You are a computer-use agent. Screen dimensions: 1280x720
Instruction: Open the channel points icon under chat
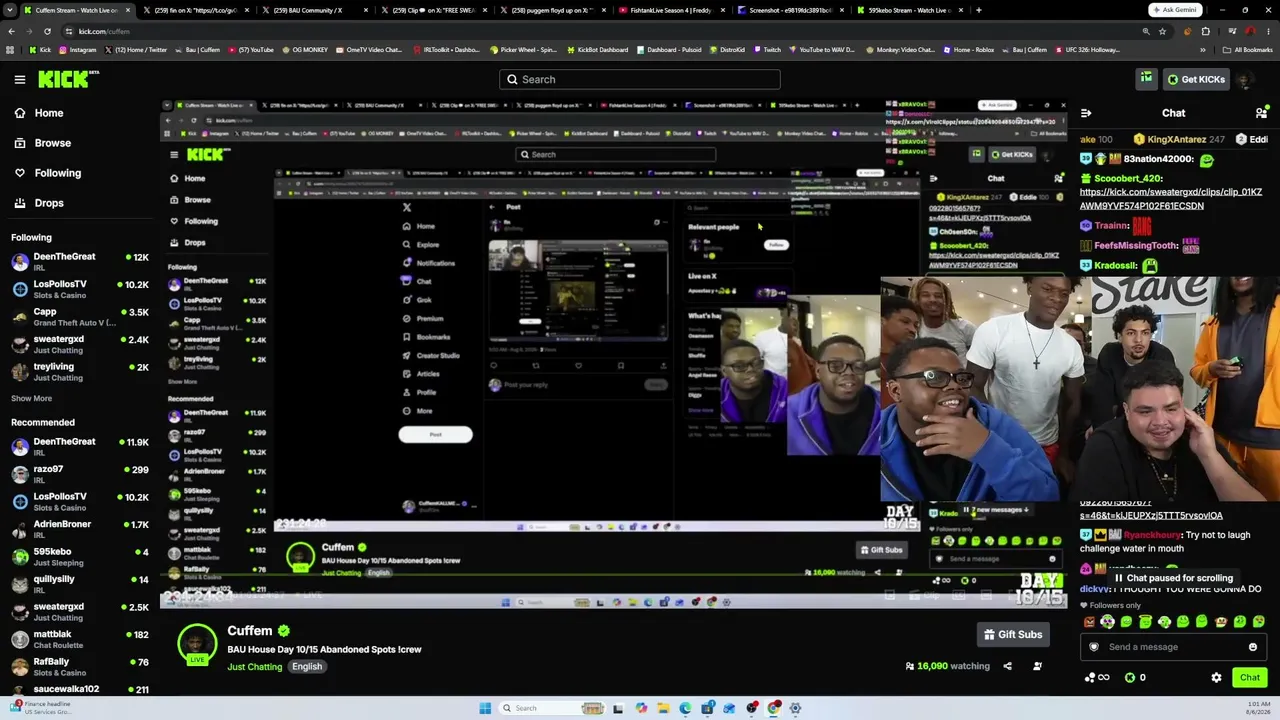click(x=1097, y=678)
